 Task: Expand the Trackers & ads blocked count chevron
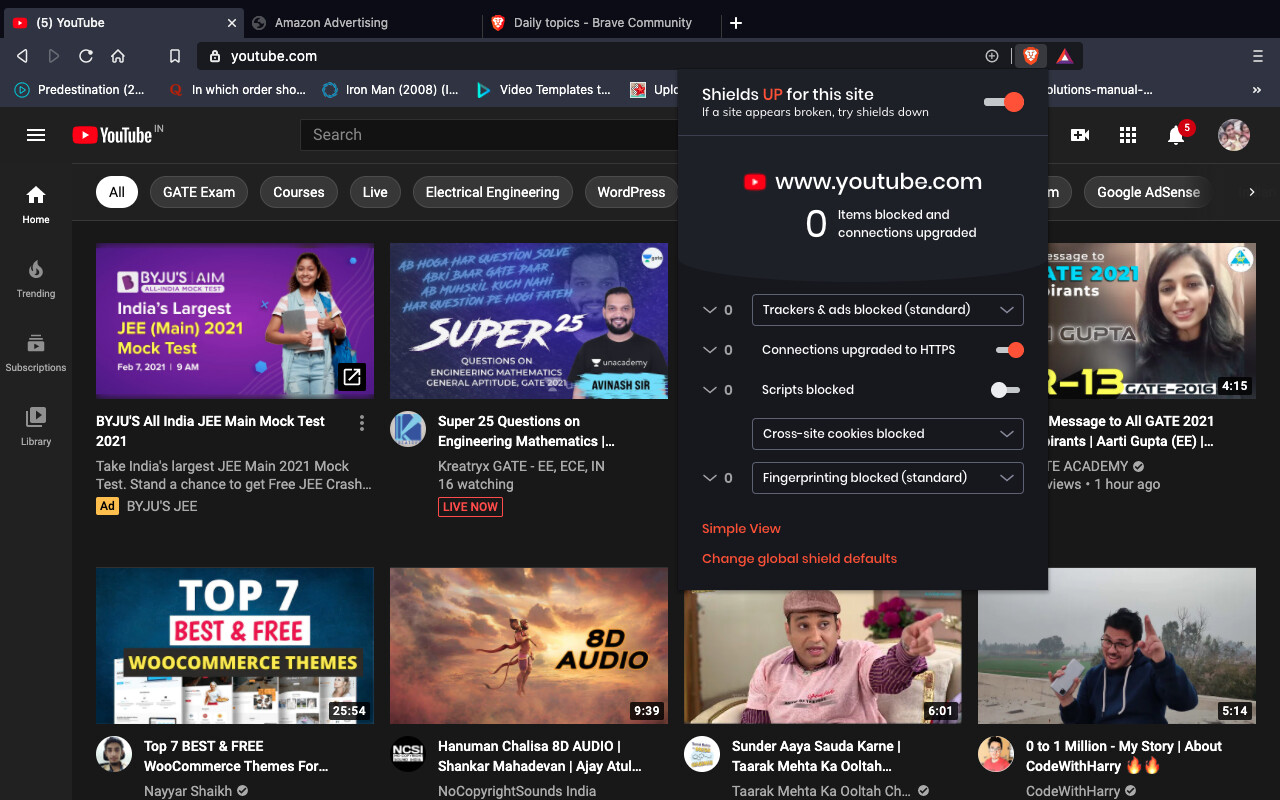pos(710,310)
